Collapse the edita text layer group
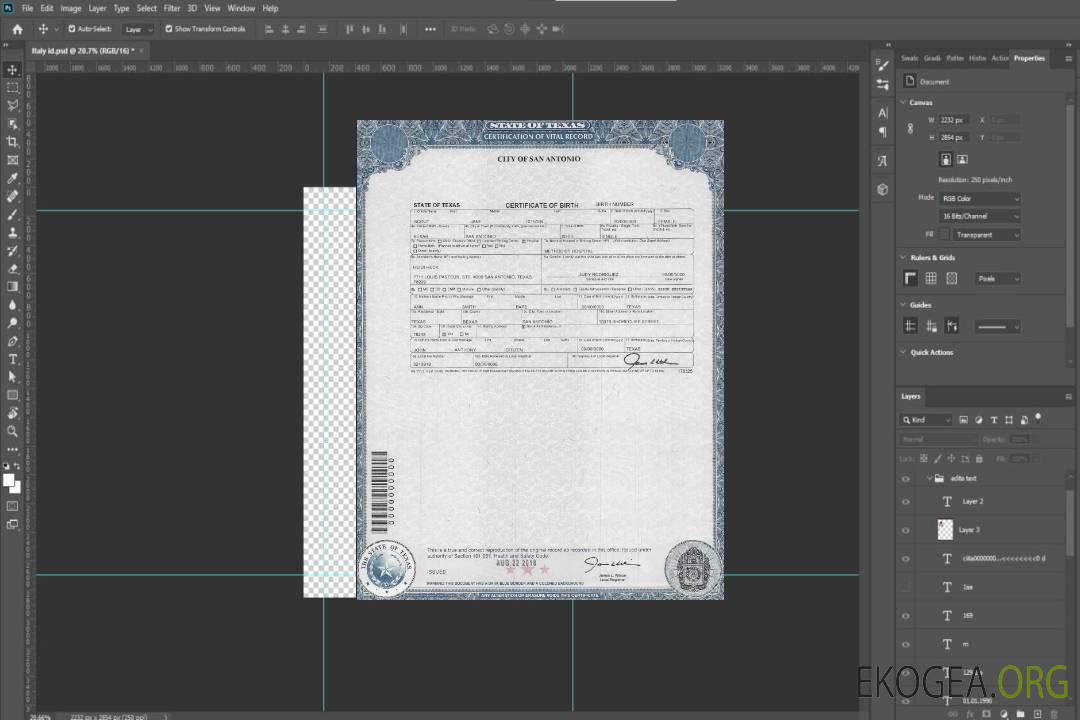 pyautogui.click(x=929, y=478)
